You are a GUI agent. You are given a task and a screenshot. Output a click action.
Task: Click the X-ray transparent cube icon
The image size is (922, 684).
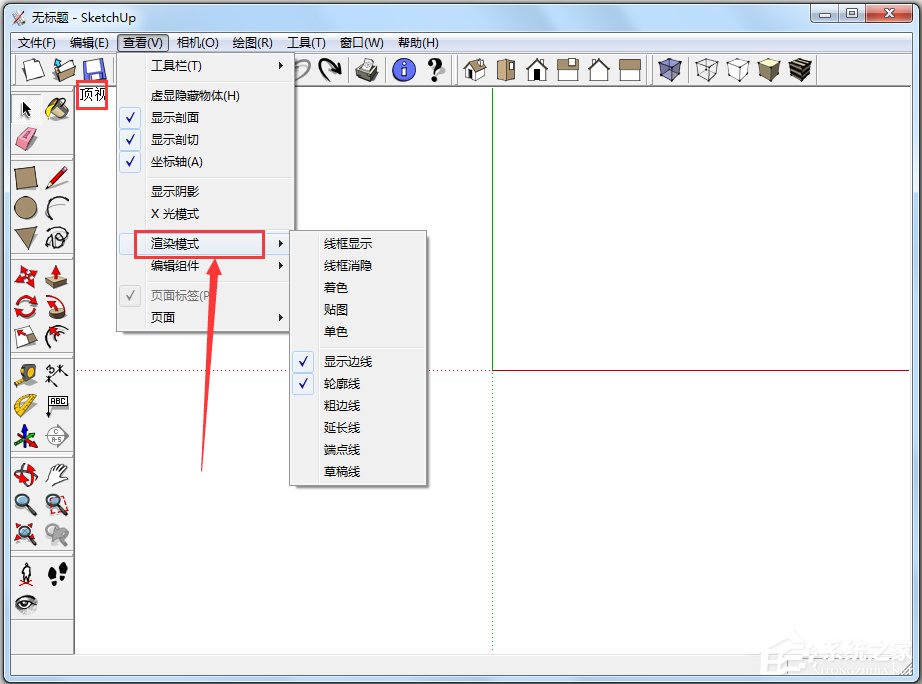(670, 70)
